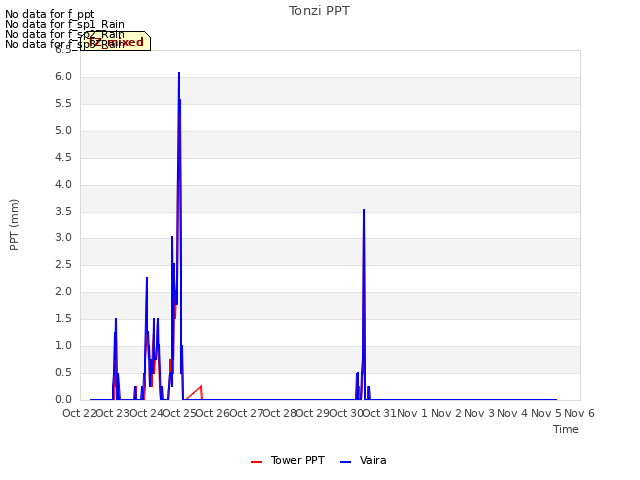Click the Nov 5 x-axis tick label
This screenshot has width=640, height=480.
click(x=546, y=413)
